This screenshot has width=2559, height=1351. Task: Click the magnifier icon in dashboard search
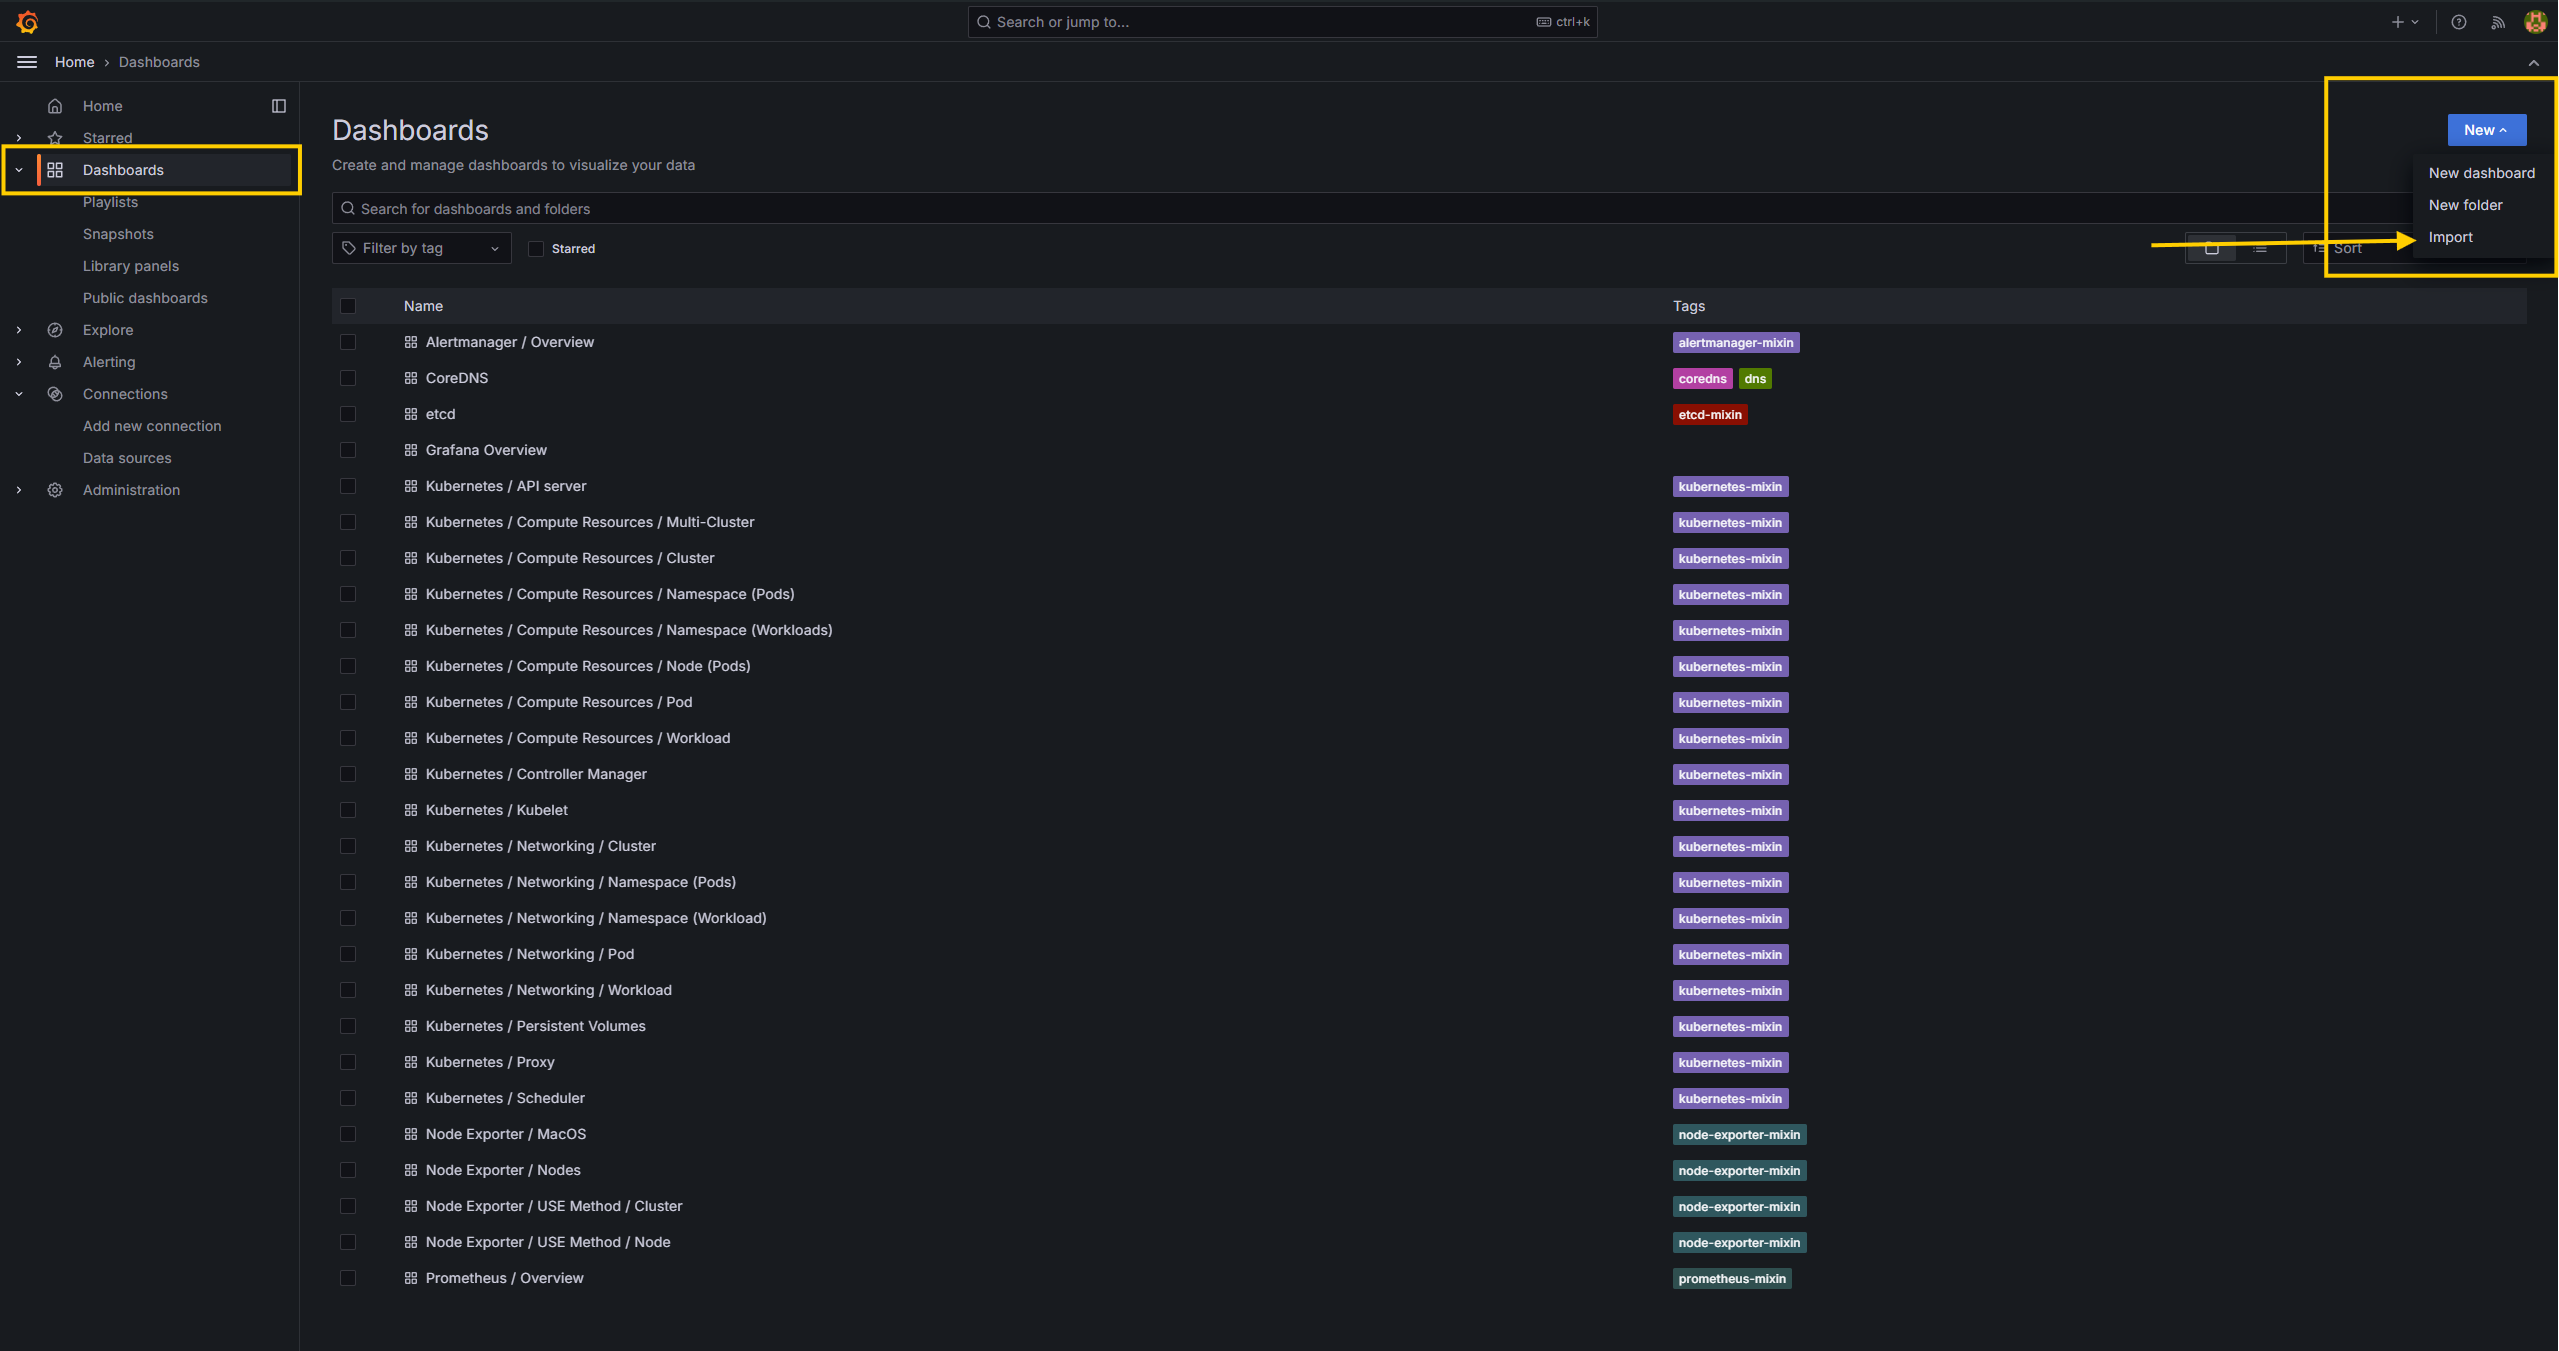tap(348, 209)
